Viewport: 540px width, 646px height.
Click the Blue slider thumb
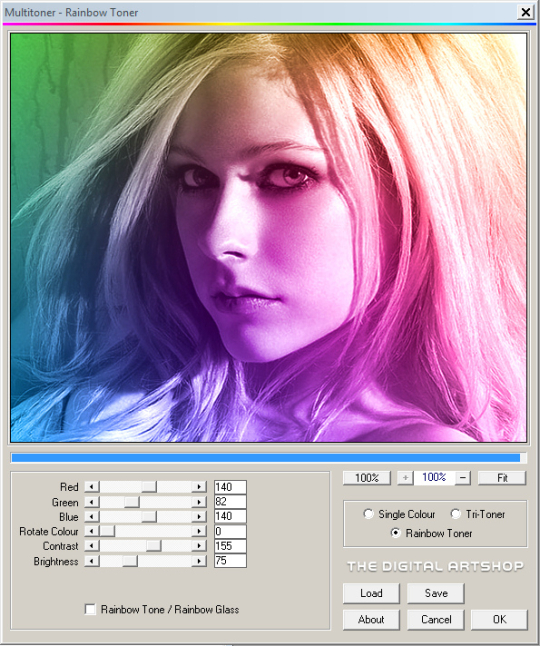149,516
